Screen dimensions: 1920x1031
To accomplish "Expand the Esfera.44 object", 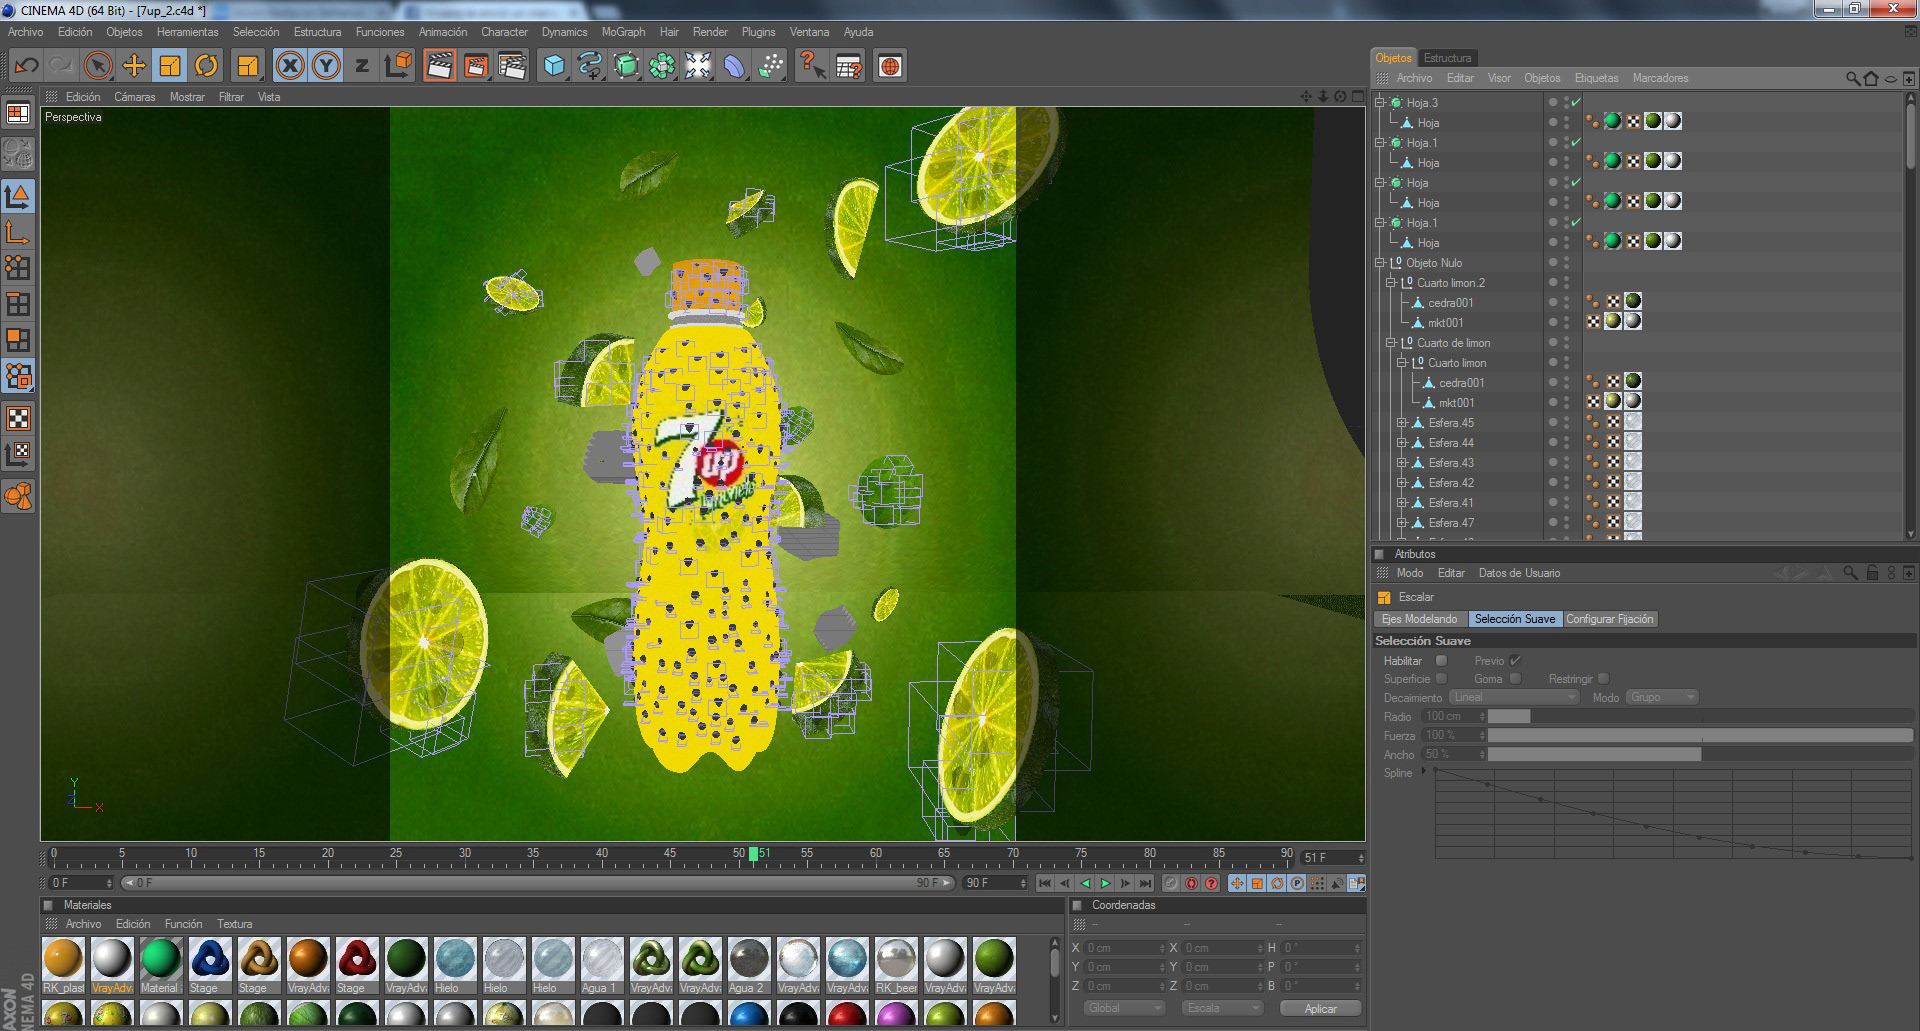I will tap(1402, 443).
